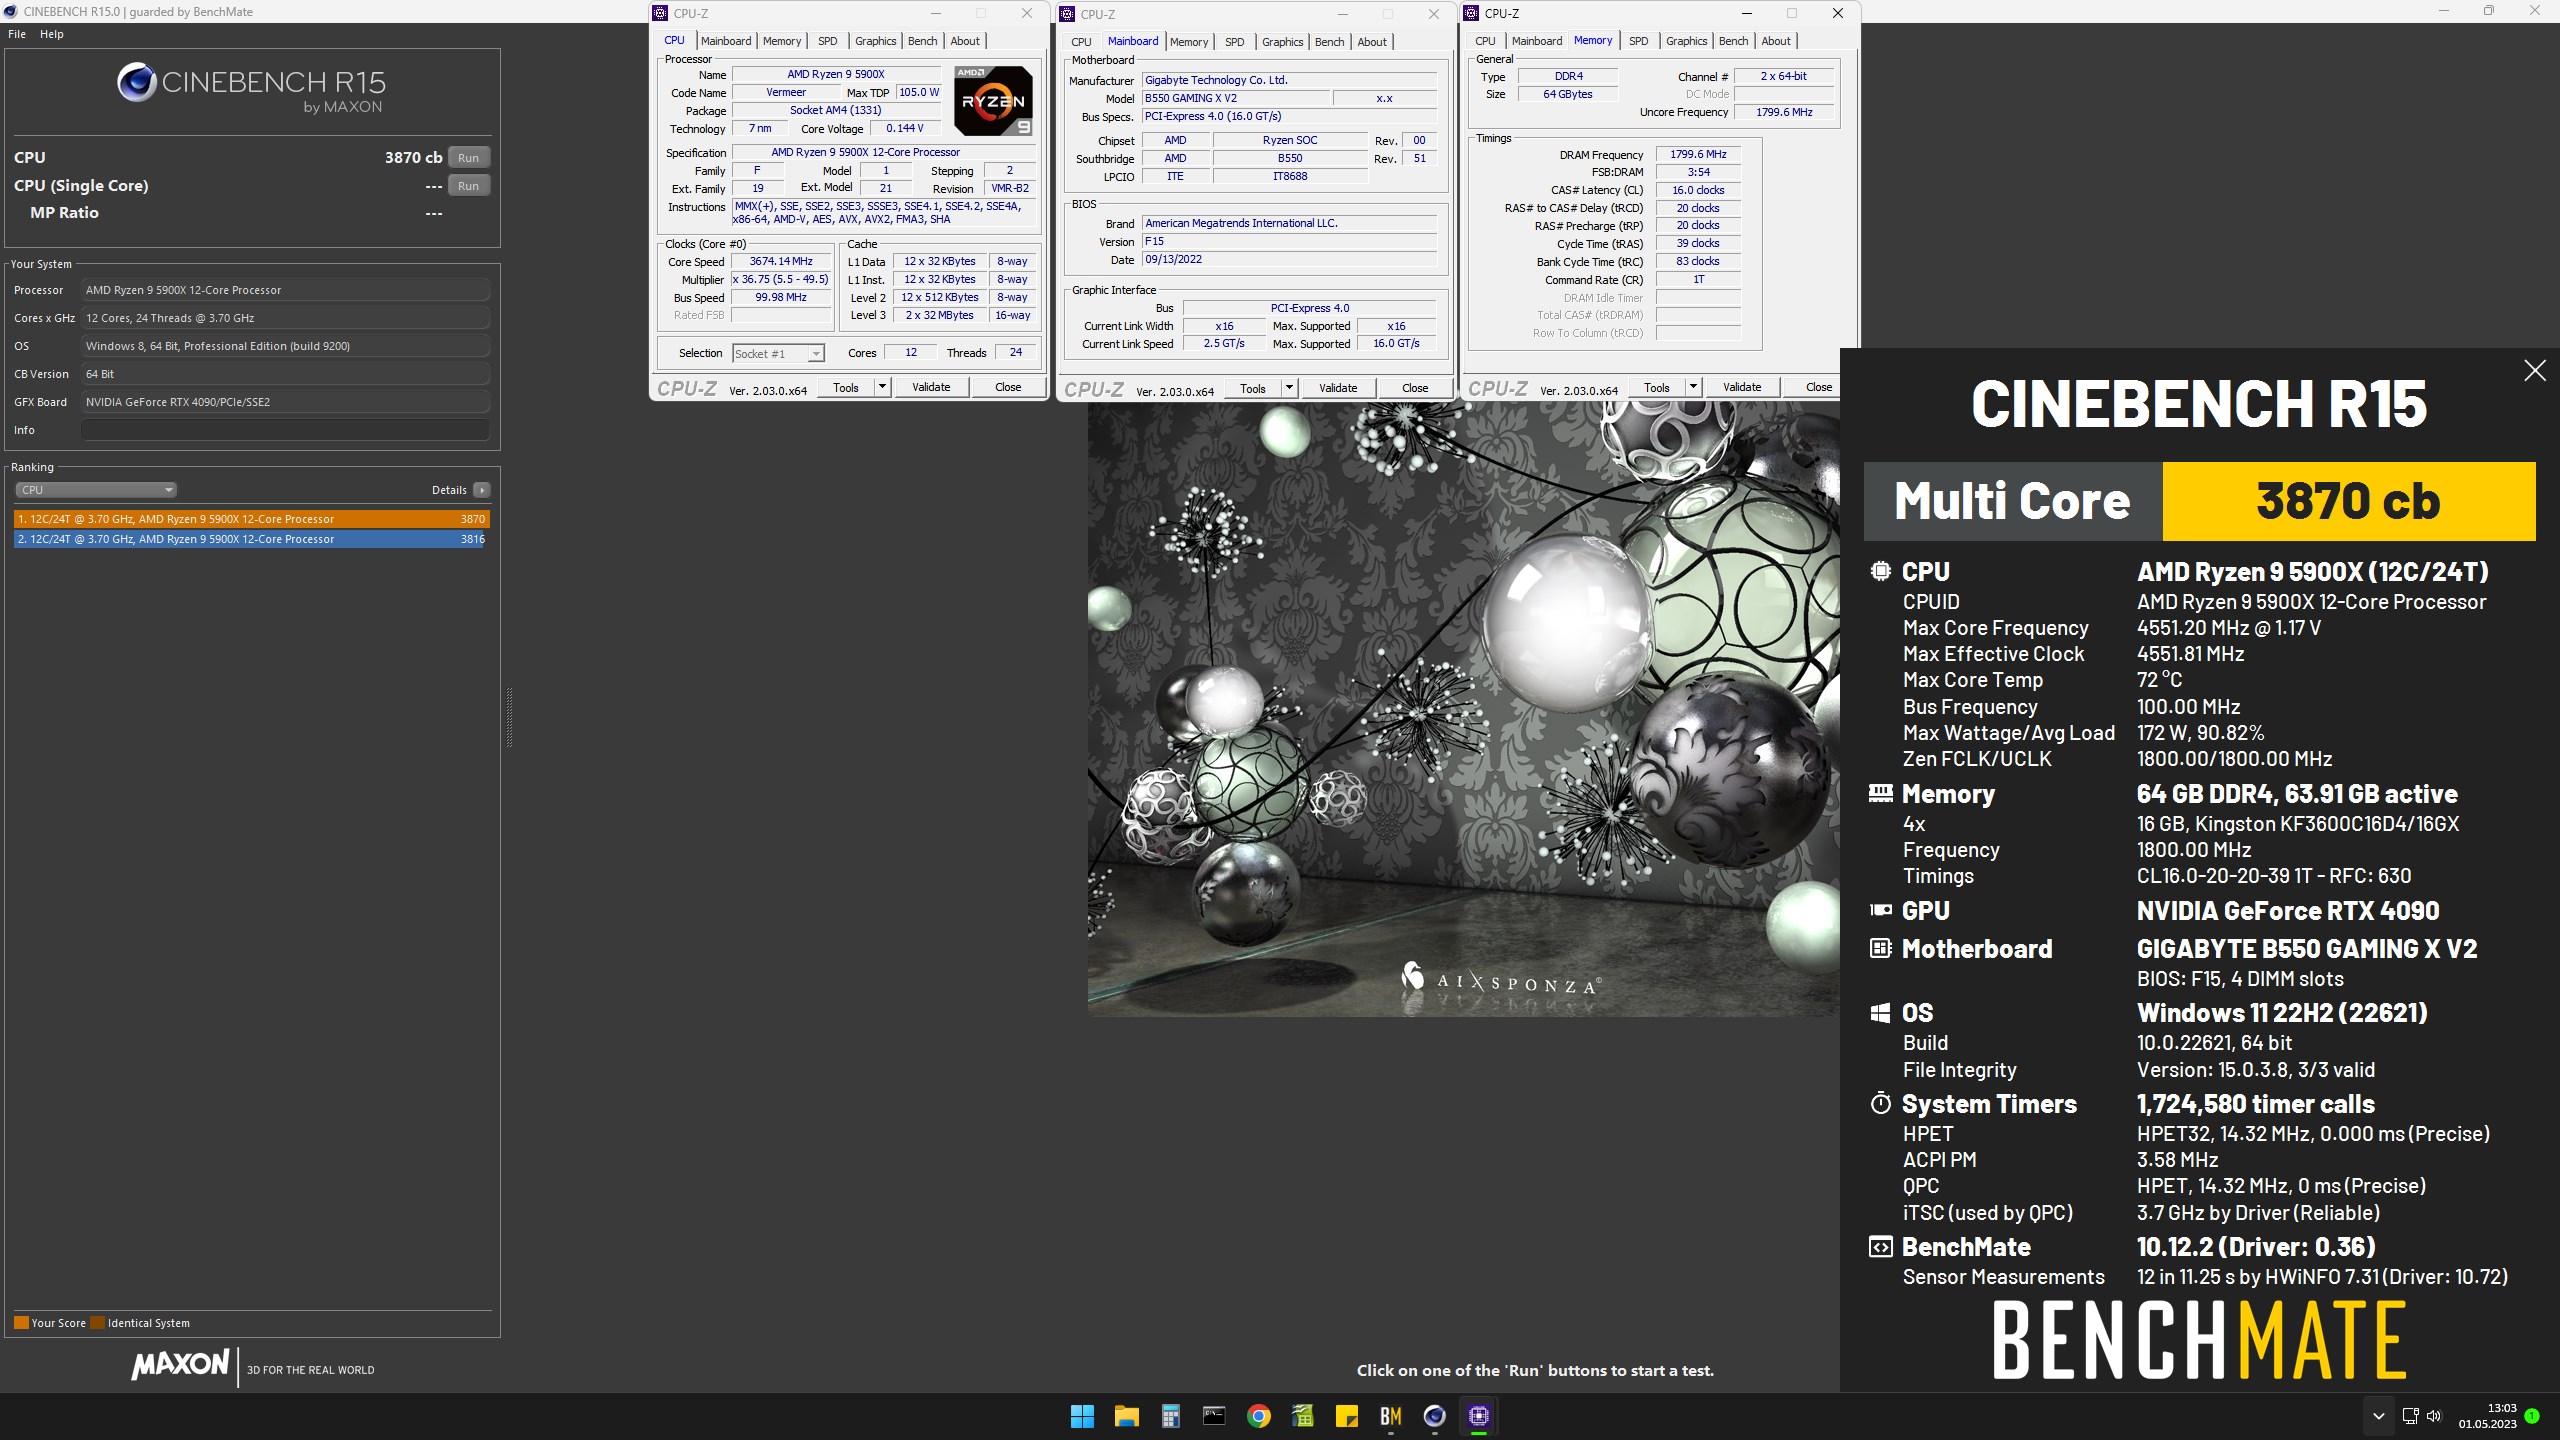Viewport: 2560px width, 1440px height.
Task: Click the CPU-Z title icon, first window
Action: [660, 13]
